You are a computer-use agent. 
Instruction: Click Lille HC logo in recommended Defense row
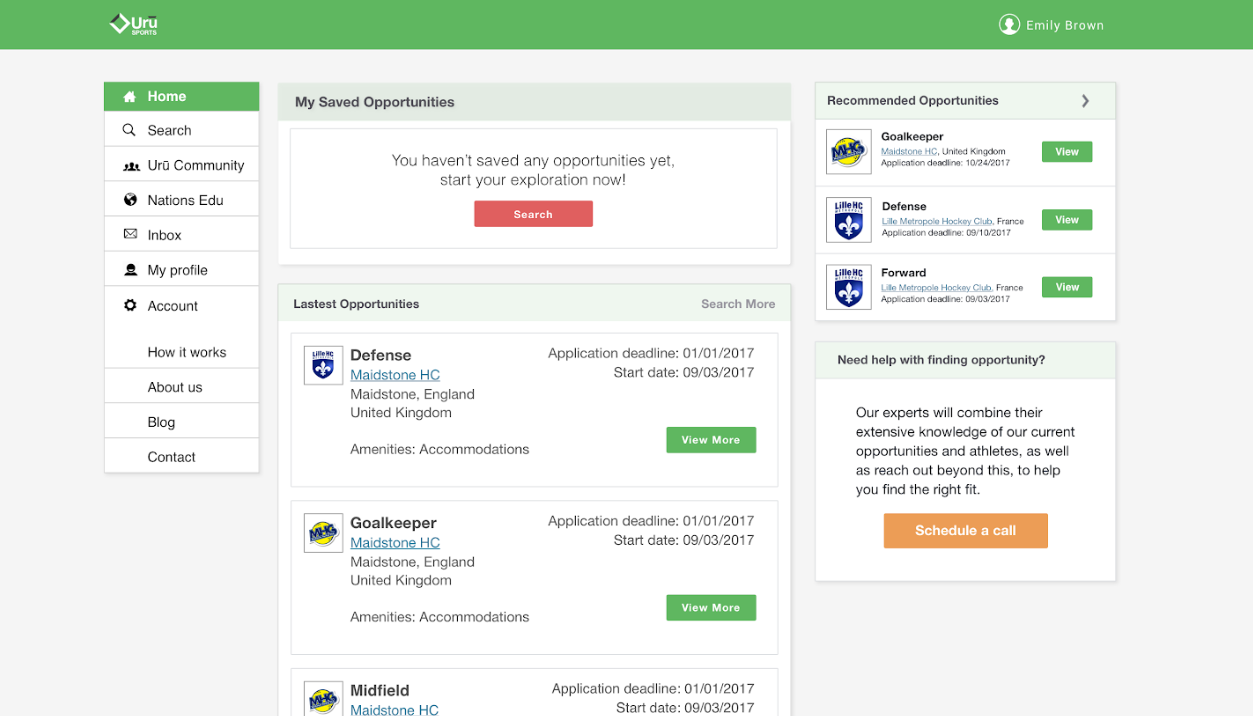849,220
